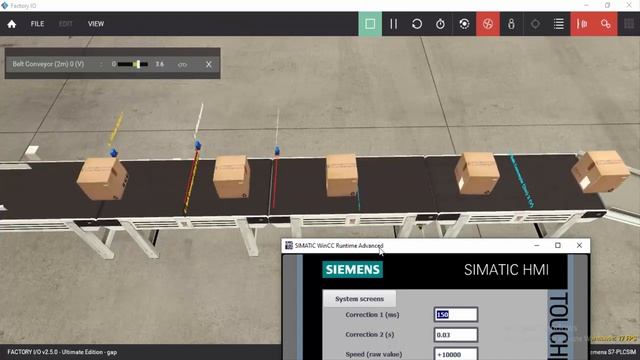Stop the simulation with the green square button
This screenshot has width=640, height=360.
pos(370,24)
